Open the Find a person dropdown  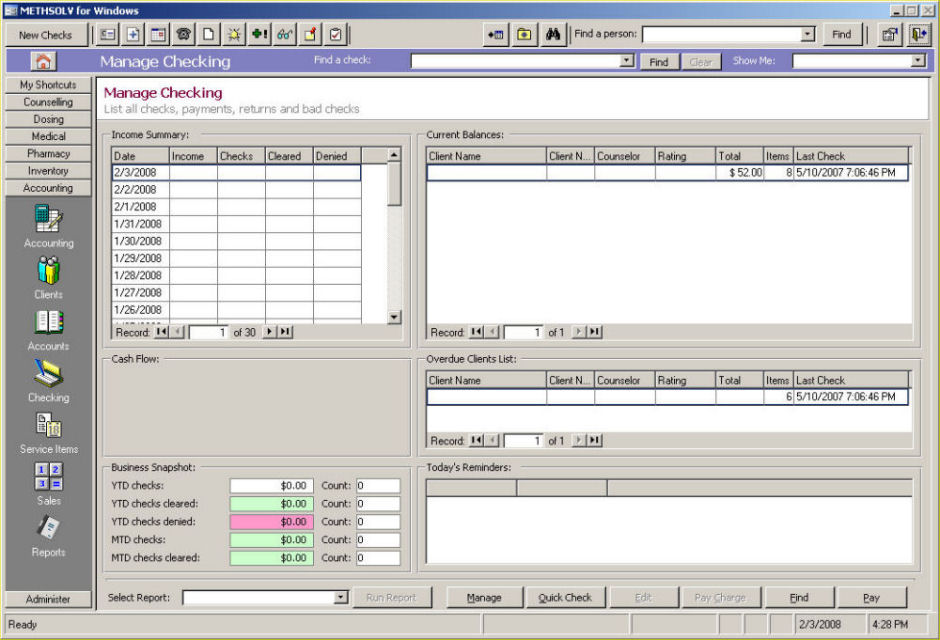point(808,34)
